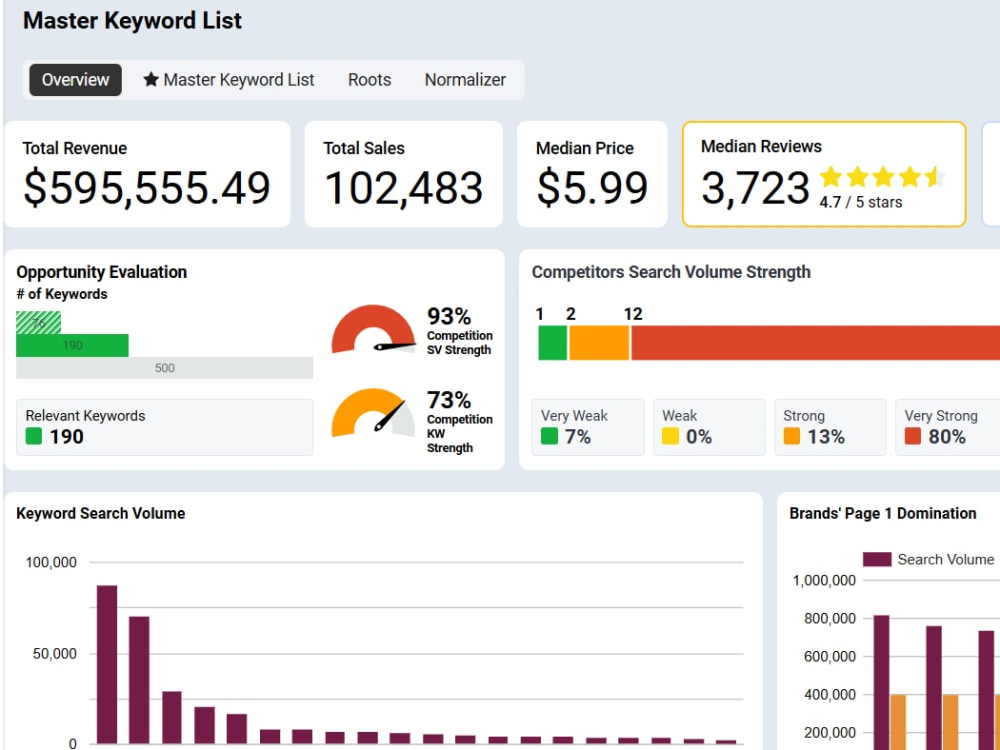Viewport: 1000px width, 750px height.
Task: Click the 93% Competition SV Strength gauge
Action: [373, 330]
